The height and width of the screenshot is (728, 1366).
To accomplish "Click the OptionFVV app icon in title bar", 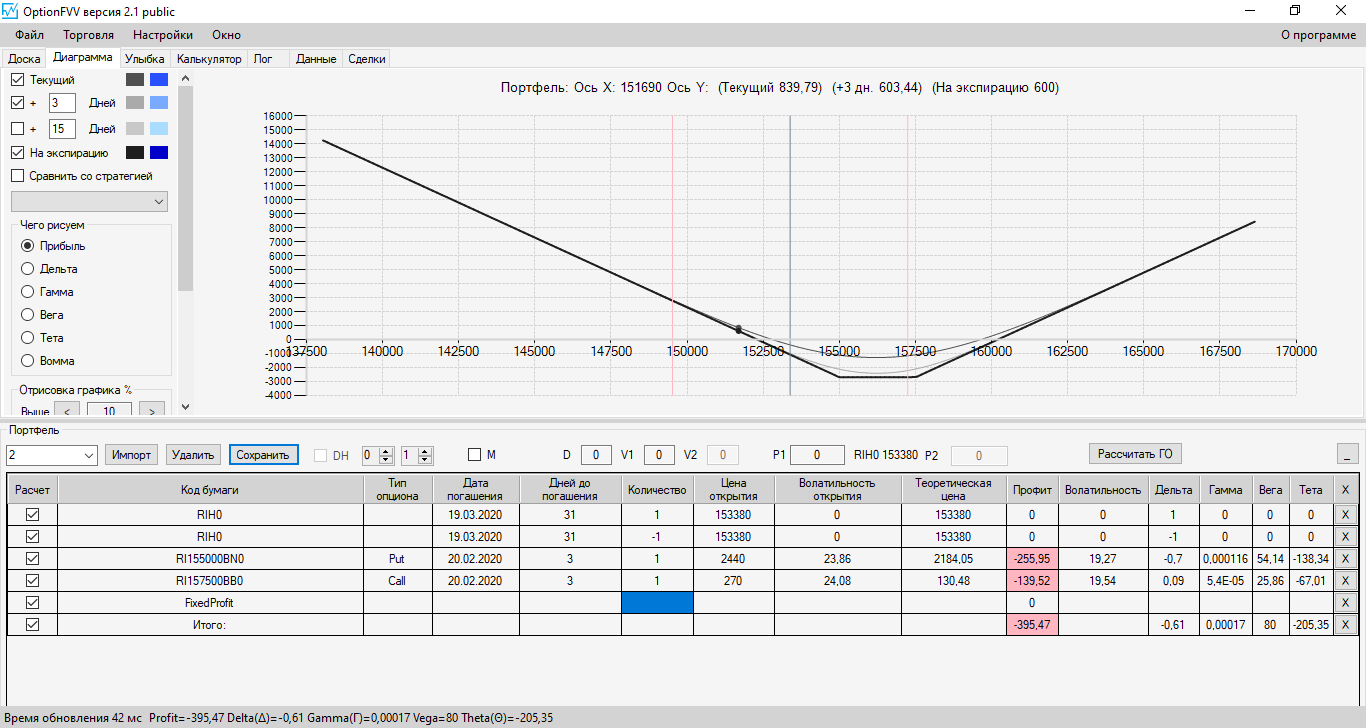I will [x=11, y=11].
